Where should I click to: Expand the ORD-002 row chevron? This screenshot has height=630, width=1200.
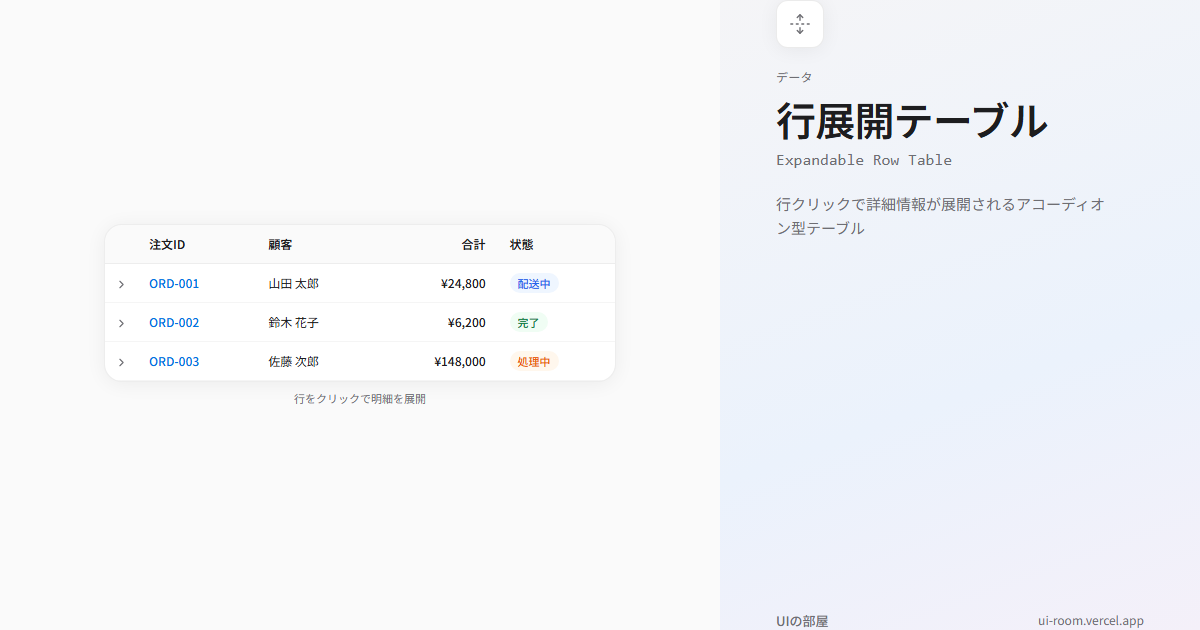[121, 323]
